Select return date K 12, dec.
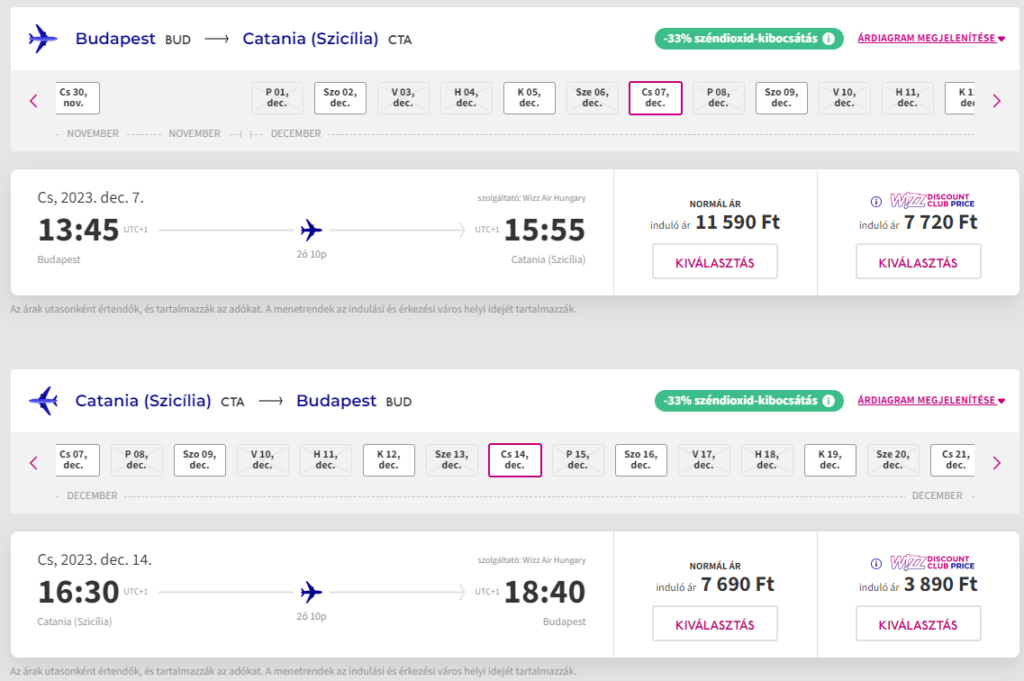Screen dimensions: 1024x681 pyautogui.click(x=389, y=460)
